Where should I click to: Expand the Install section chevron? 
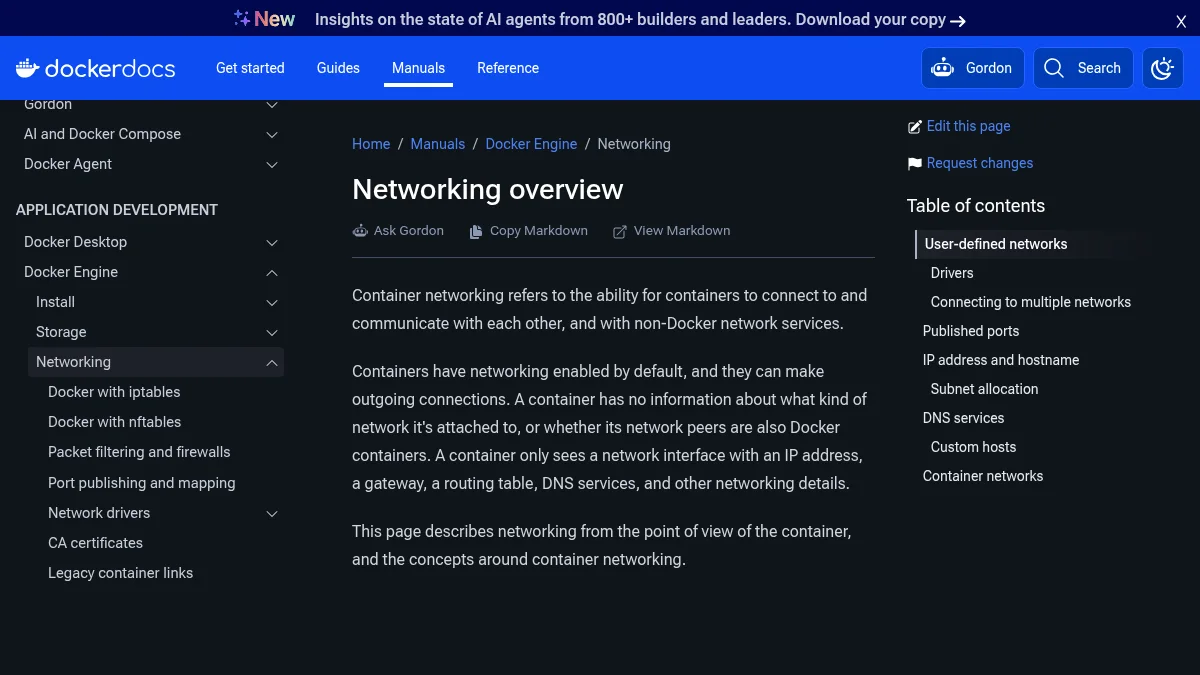tap(272, 302)
